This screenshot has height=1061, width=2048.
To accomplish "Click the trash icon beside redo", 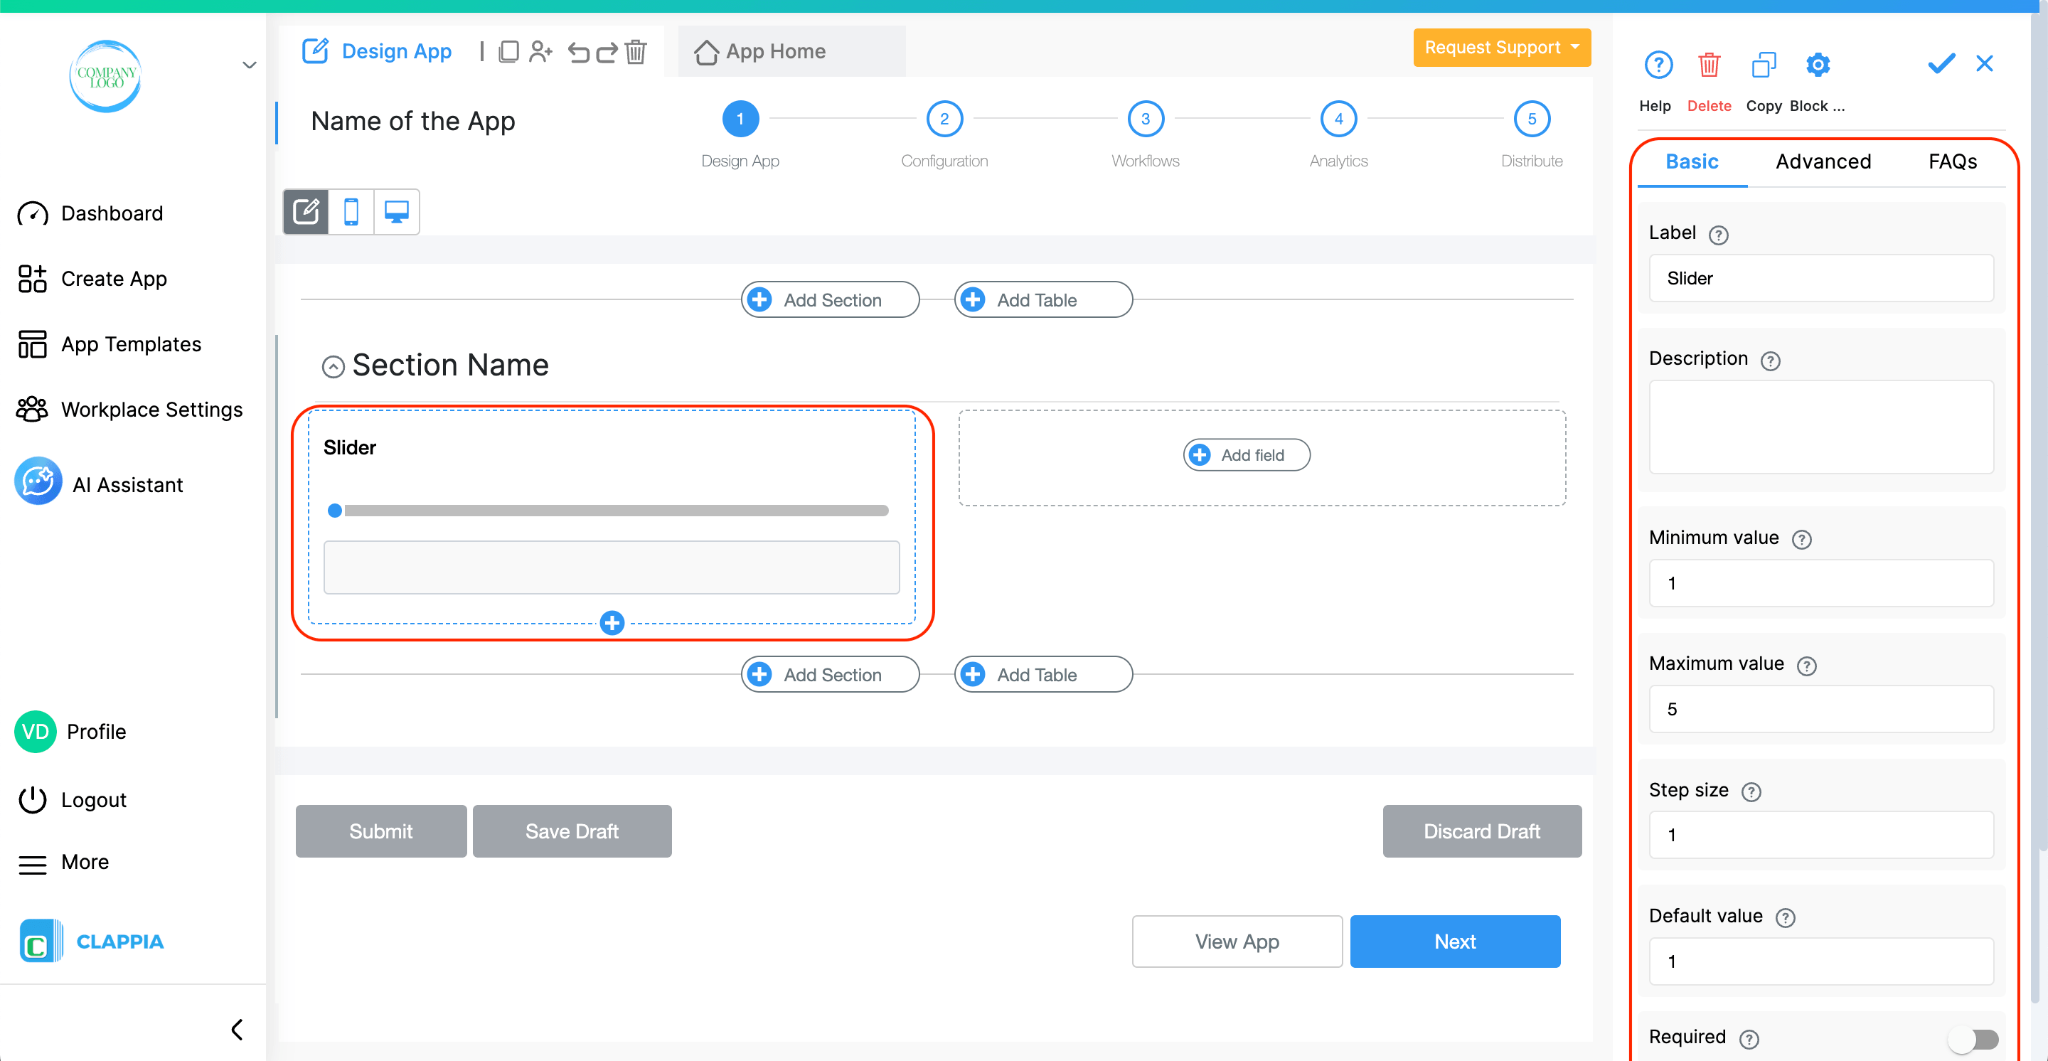I will coord(636,51).
